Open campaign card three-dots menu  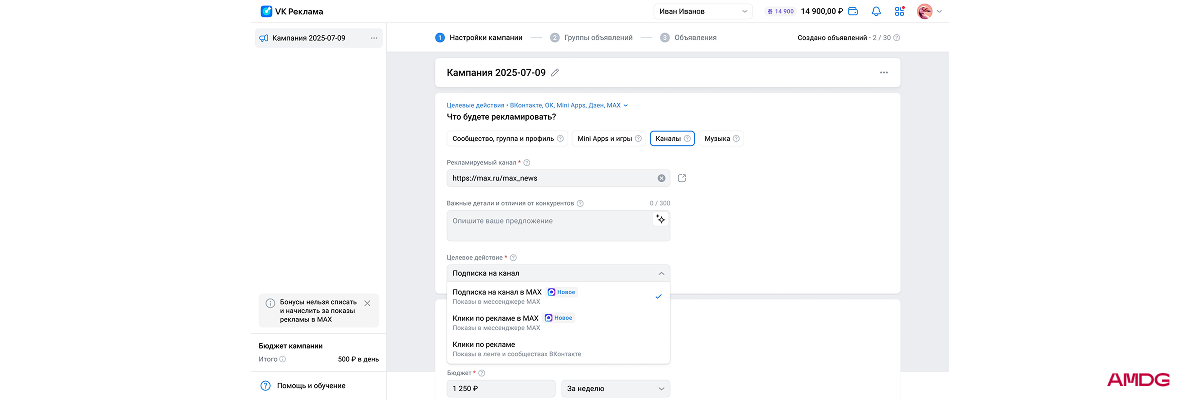click(883, 72)
